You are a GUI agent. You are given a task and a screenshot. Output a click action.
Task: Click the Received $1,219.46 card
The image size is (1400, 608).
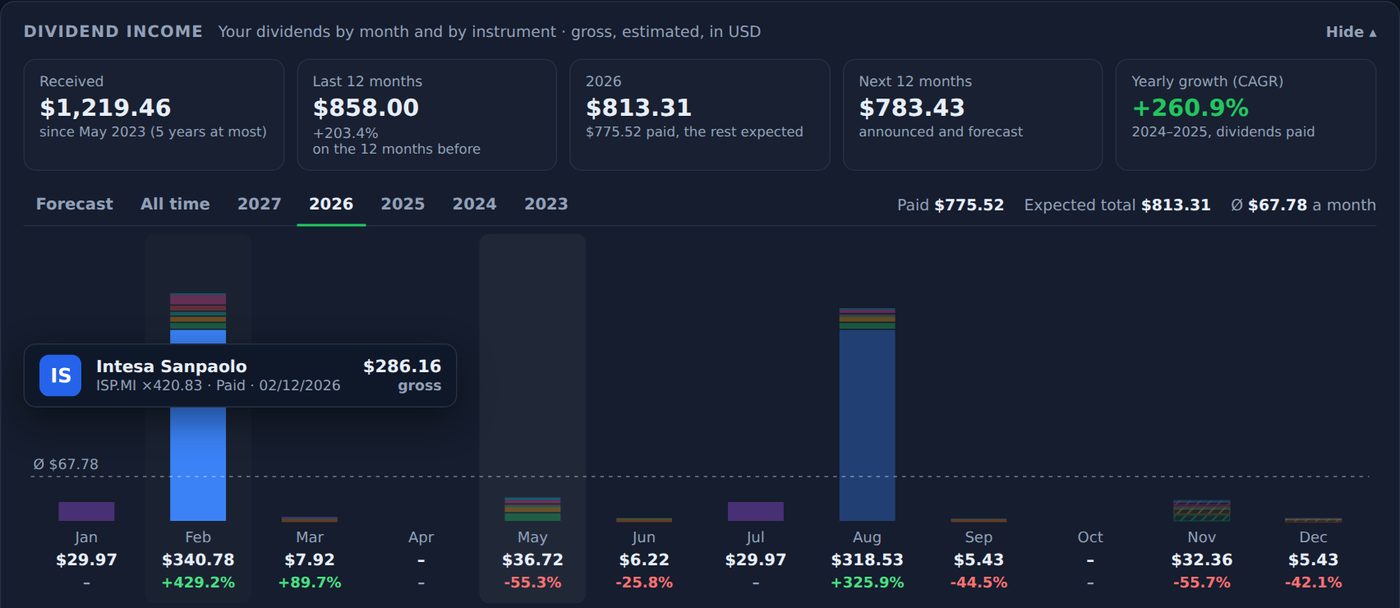[x=154, y=114]
